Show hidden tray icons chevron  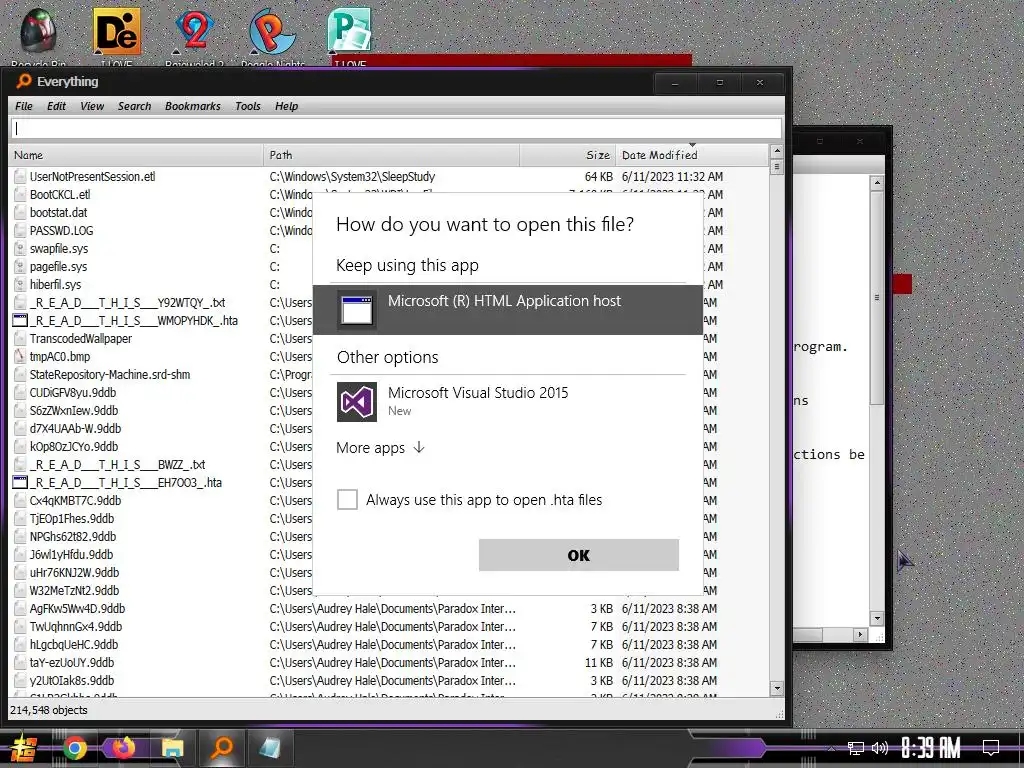[x=831, y=749]
